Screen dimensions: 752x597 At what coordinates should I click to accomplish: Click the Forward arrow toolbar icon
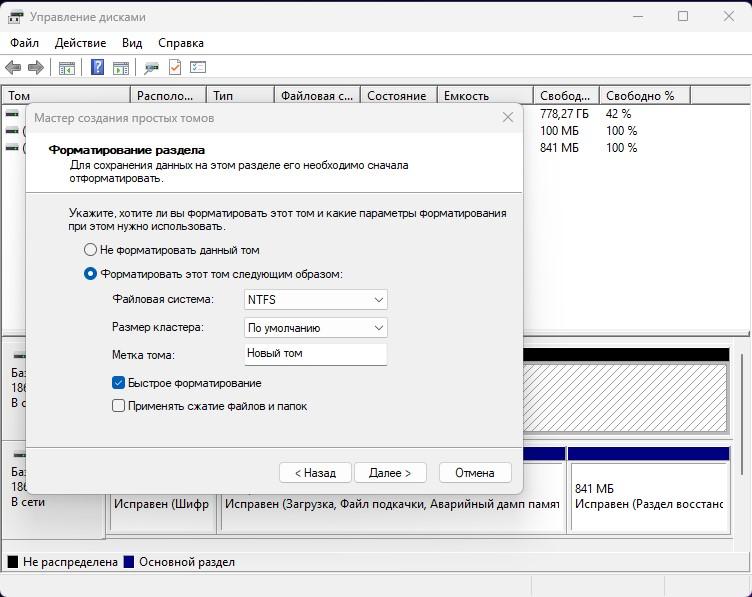pyautogui.click(x=36, y=68)
